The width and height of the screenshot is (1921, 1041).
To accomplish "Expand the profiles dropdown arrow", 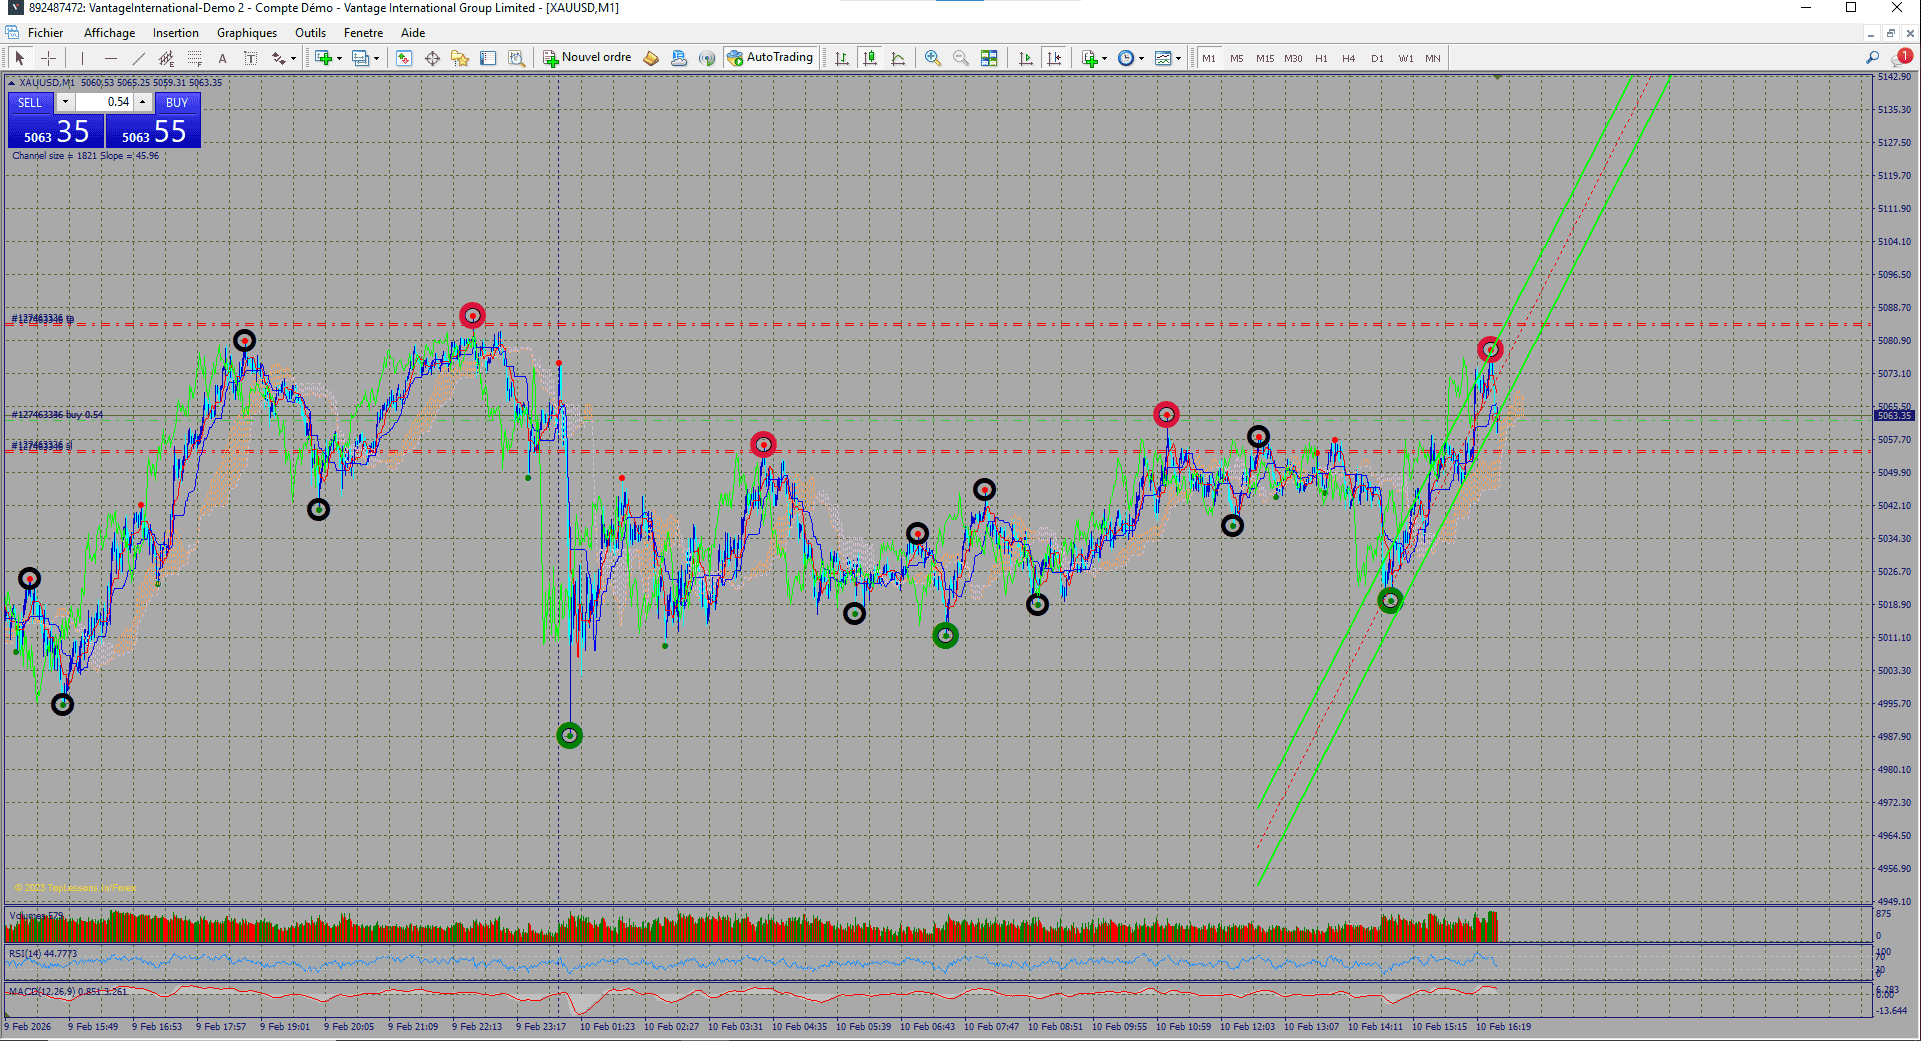I will [x=376, y=58].
